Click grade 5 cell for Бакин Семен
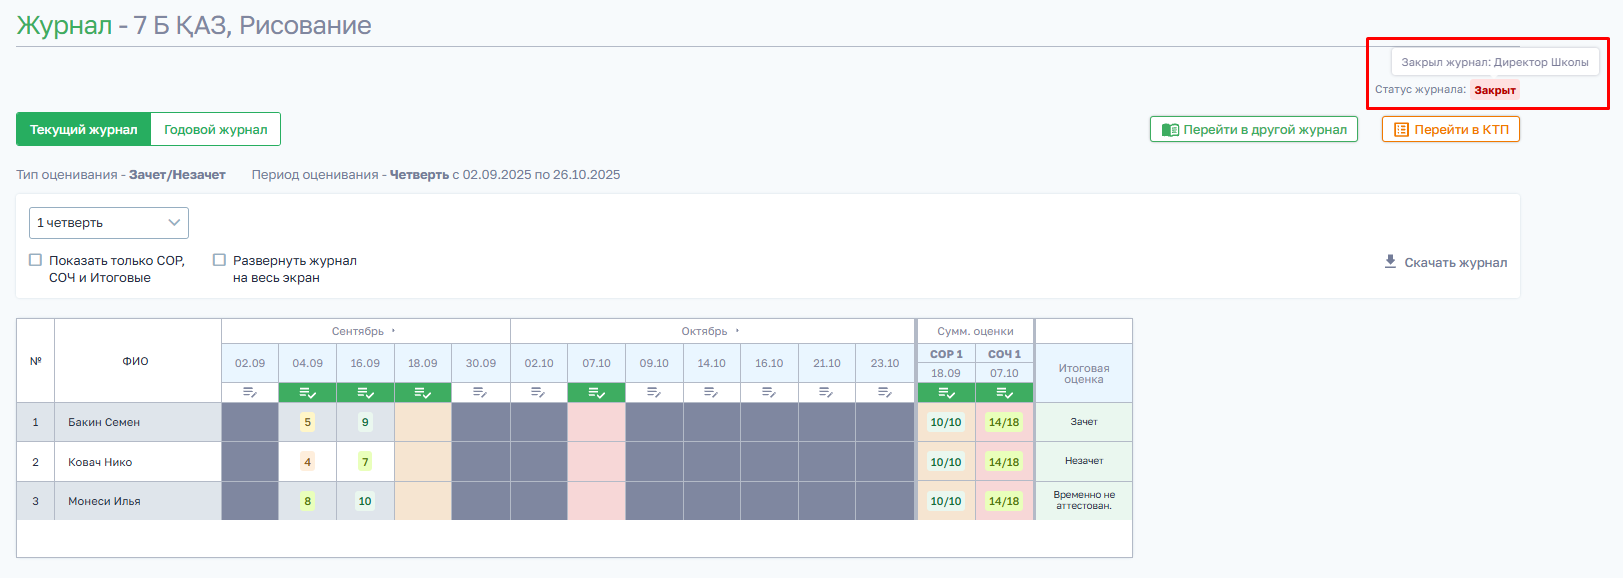 [x=308, y=422]
